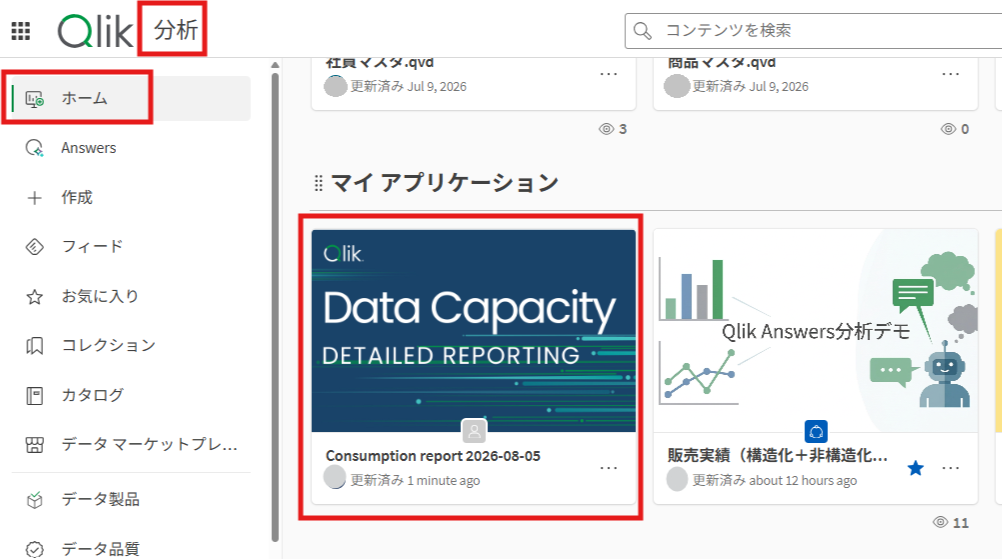Click the 商品マスタ.qvd card title
Screen dimensions: 1002x559
point(721,63)
